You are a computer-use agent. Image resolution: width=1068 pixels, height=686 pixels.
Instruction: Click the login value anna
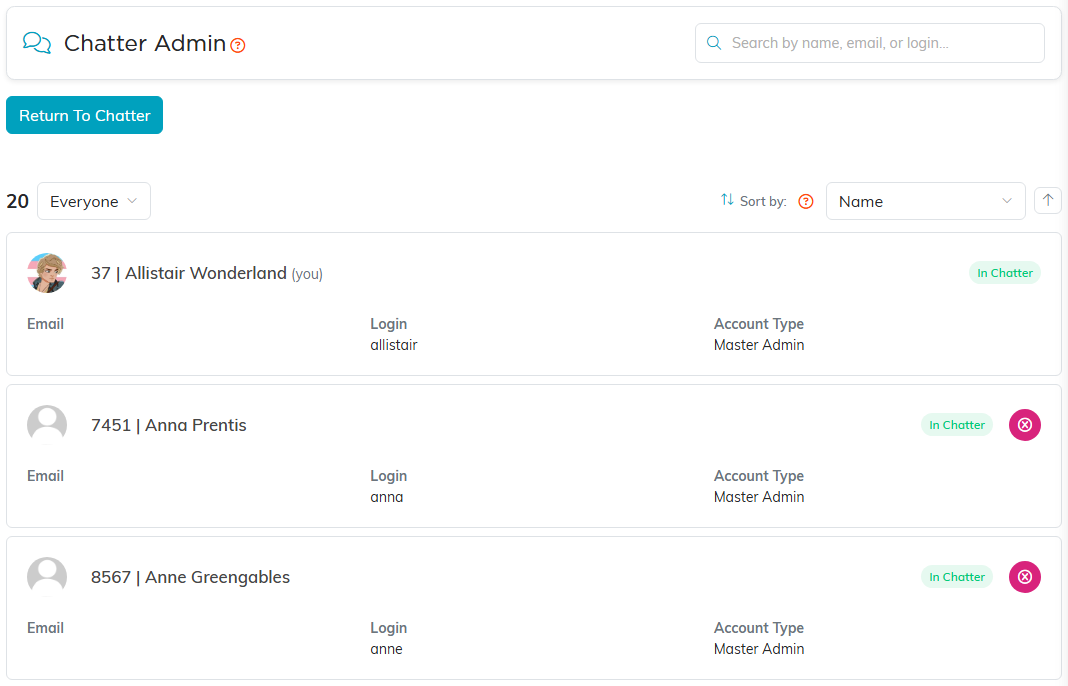387,497
